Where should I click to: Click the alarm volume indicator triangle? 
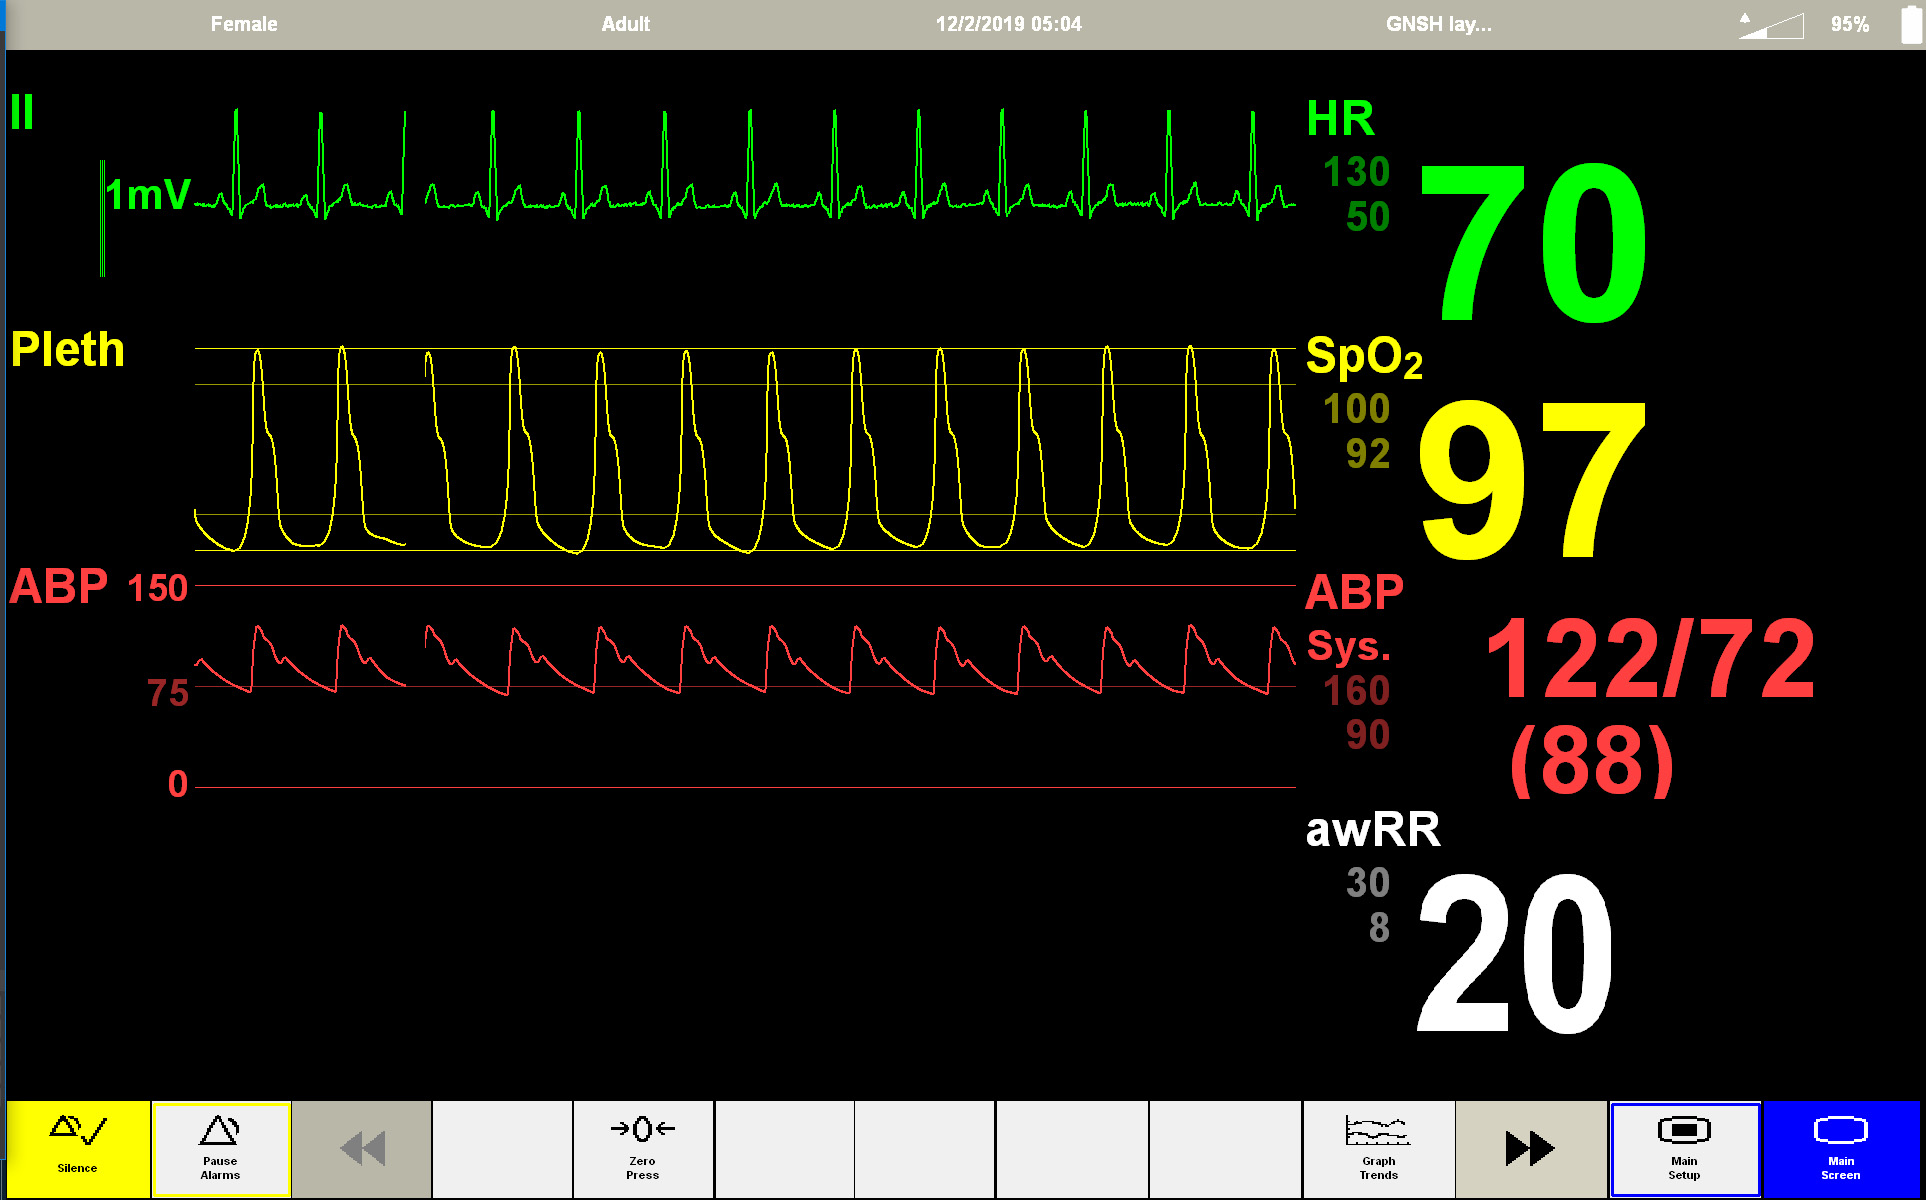point(1771,25)
